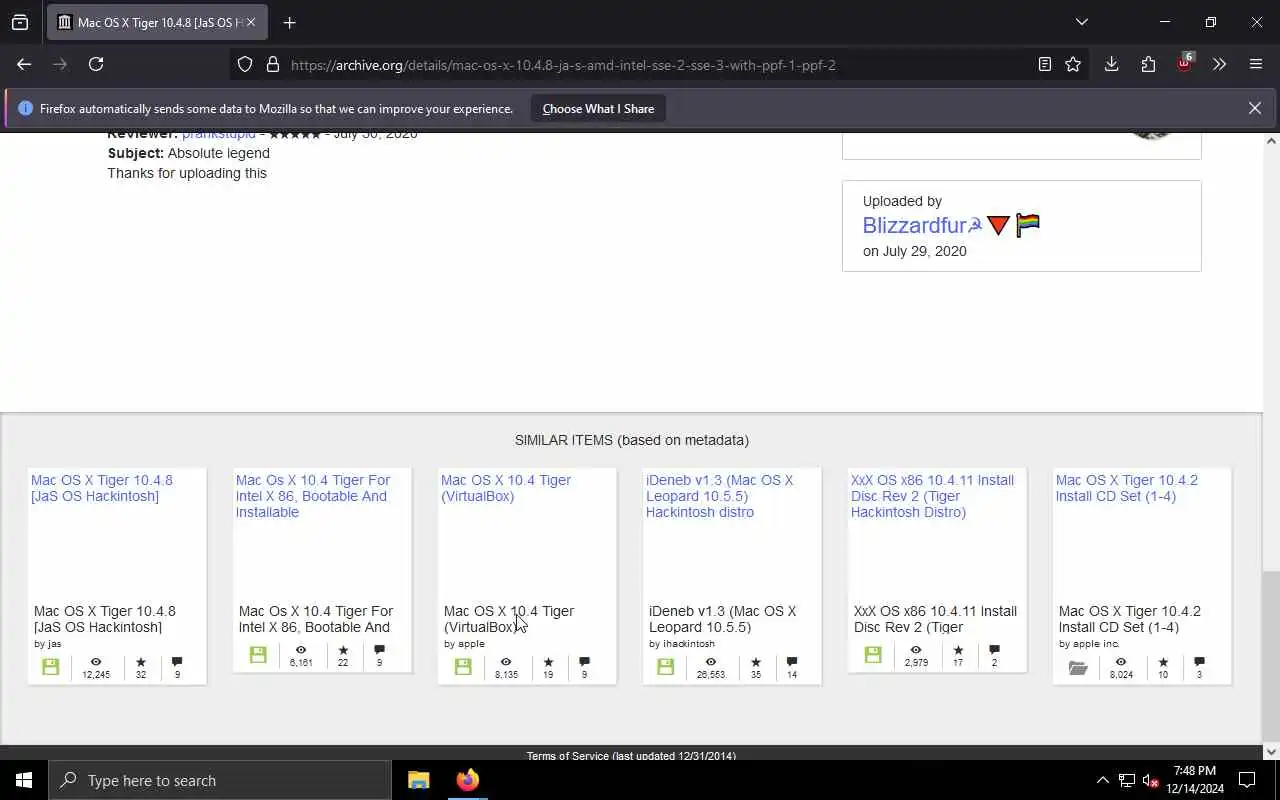
Task: Show more toolbar tools overflow
Action: pyautogui.click(x=1219, y=64)
